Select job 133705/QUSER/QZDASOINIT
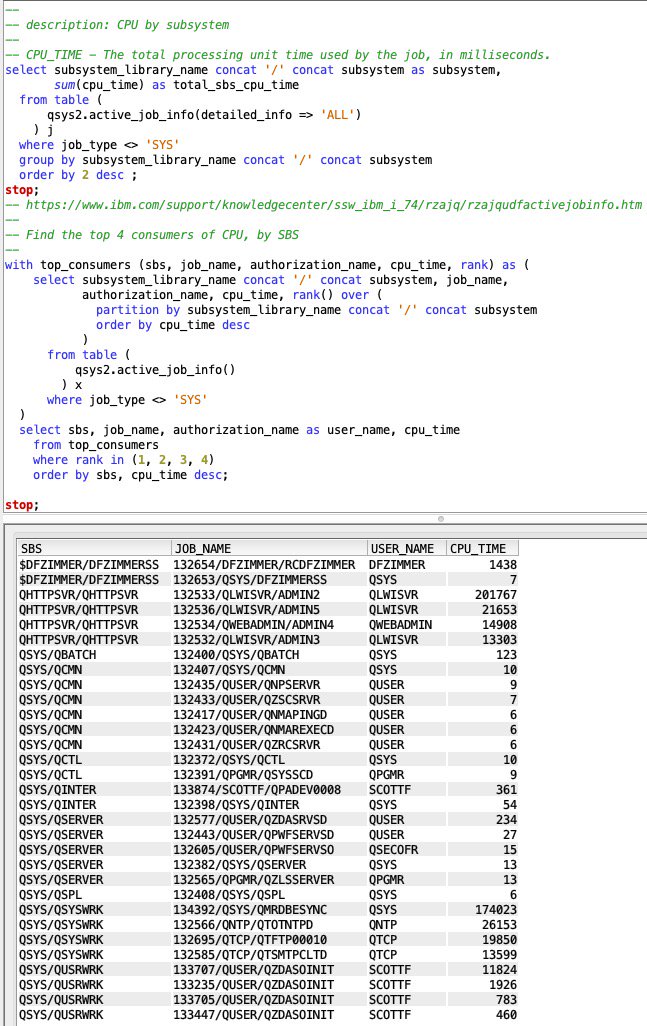 [253, 1000]
